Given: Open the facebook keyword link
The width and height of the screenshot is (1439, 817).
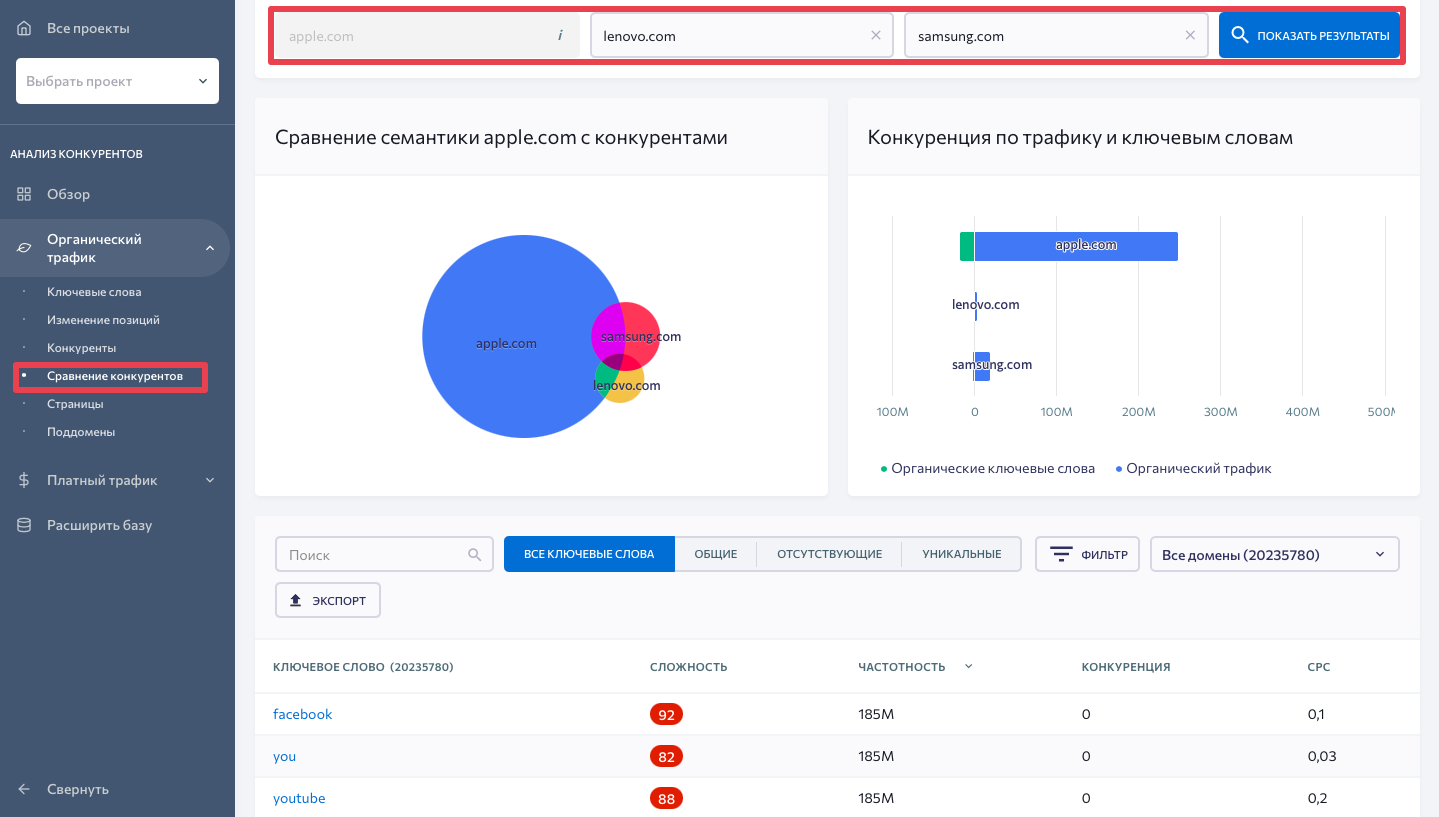Looking at the screenshot, I should (302, 714).
